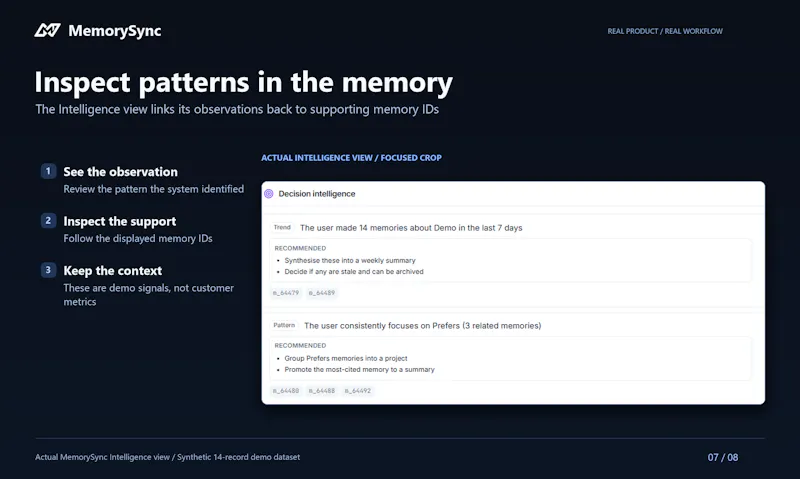Click the "Inspect patterns in the memory" title
800x479 pixels.
243,83
